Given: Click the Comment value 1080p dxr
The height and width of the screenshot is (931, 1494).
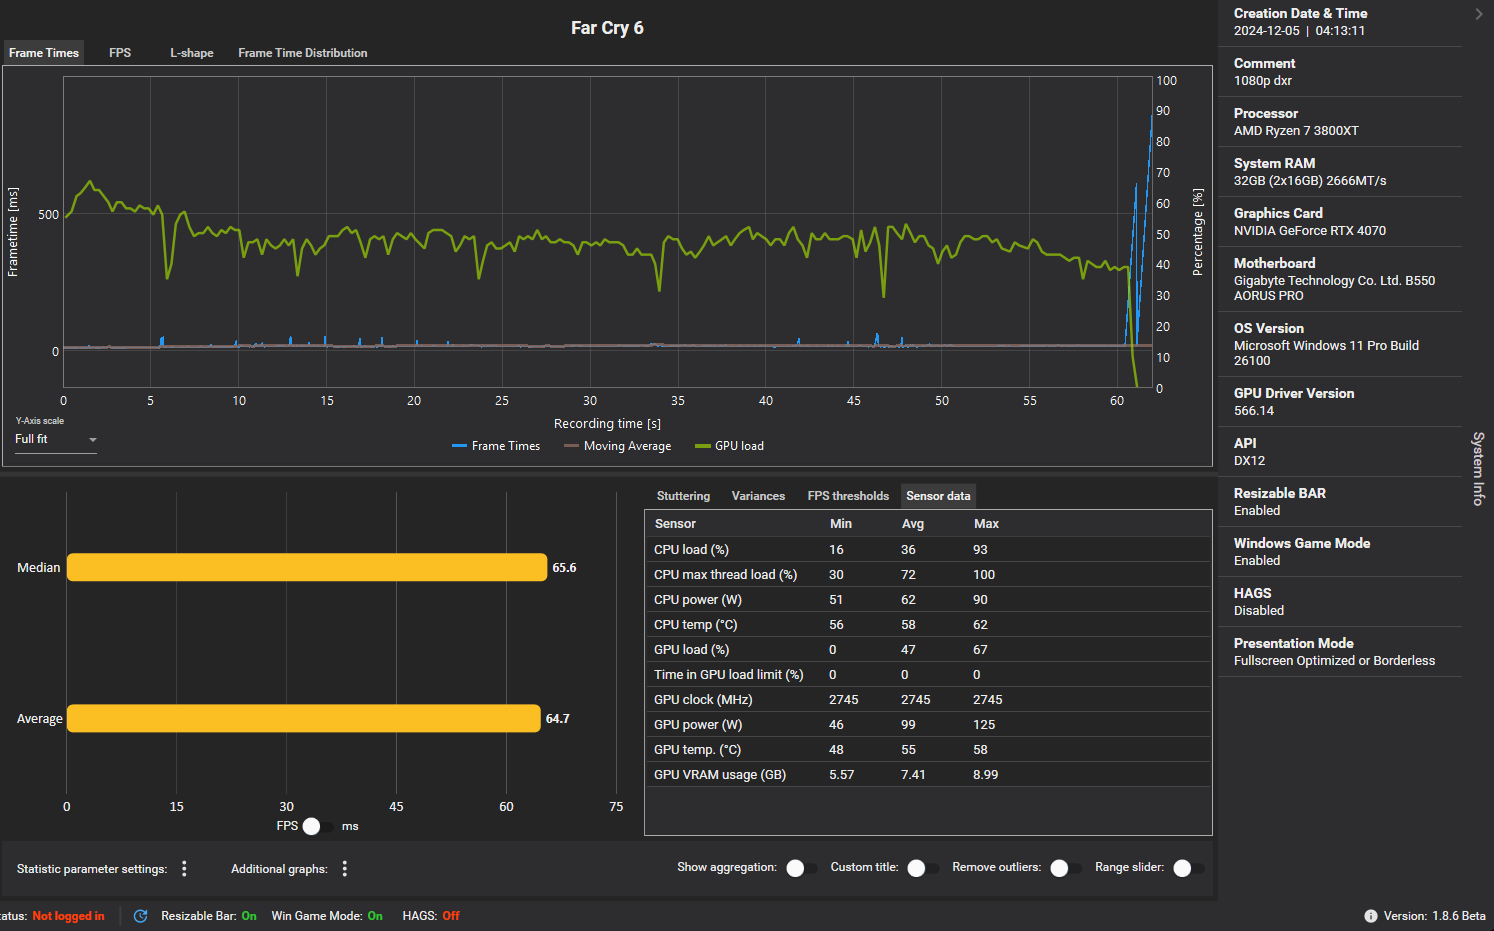Looking at the screenshot, I should (1262, 81).
